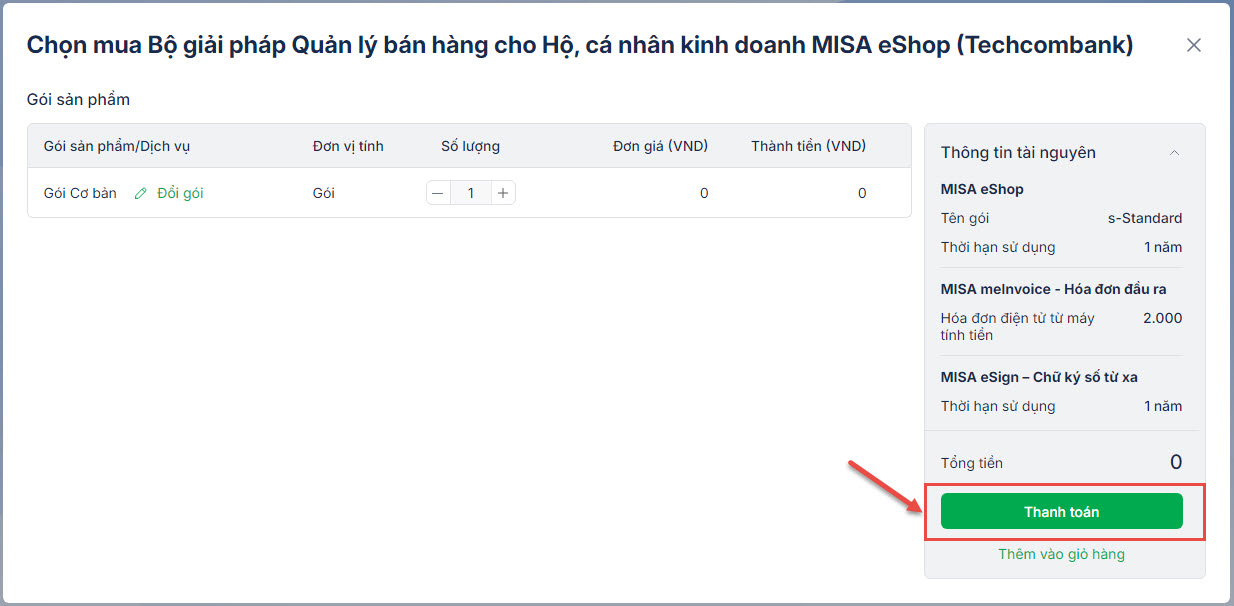Click the Thành tiền (VND) column header
This screenshot has height=606, width=1234.
point(809,146)
